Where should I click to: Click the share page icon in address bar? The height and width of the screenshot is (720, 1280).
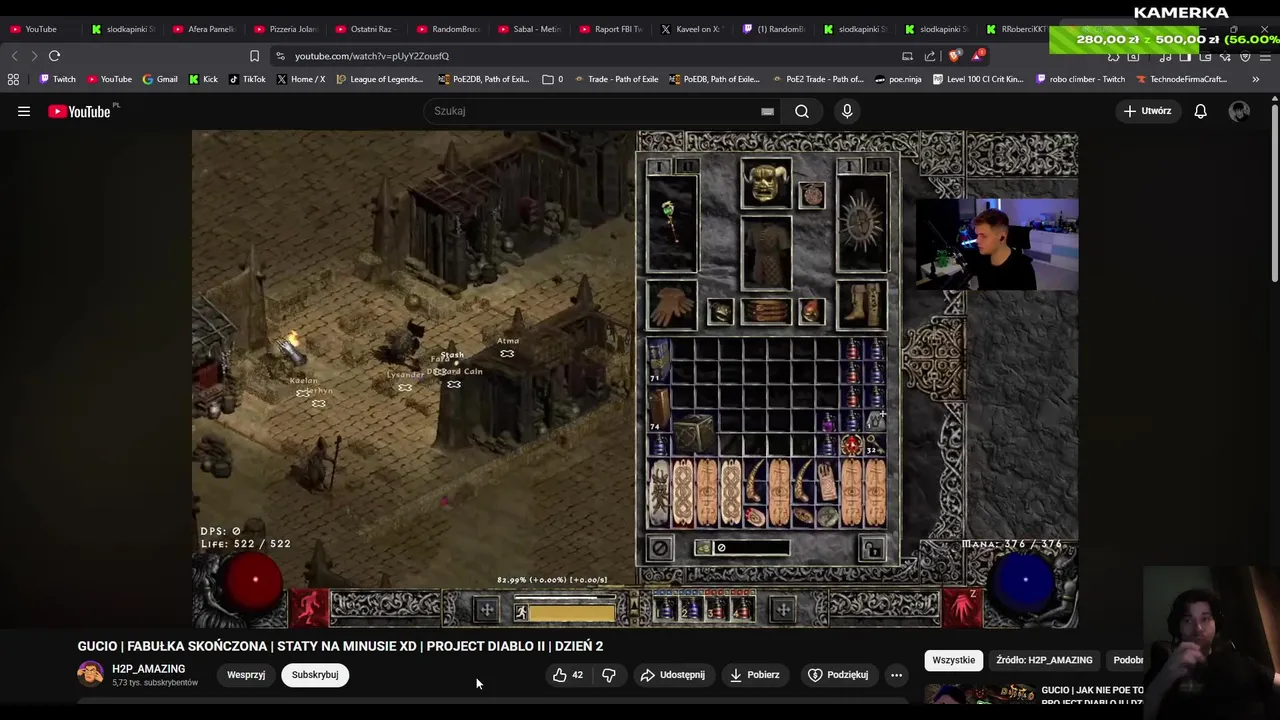click(930, 56)
